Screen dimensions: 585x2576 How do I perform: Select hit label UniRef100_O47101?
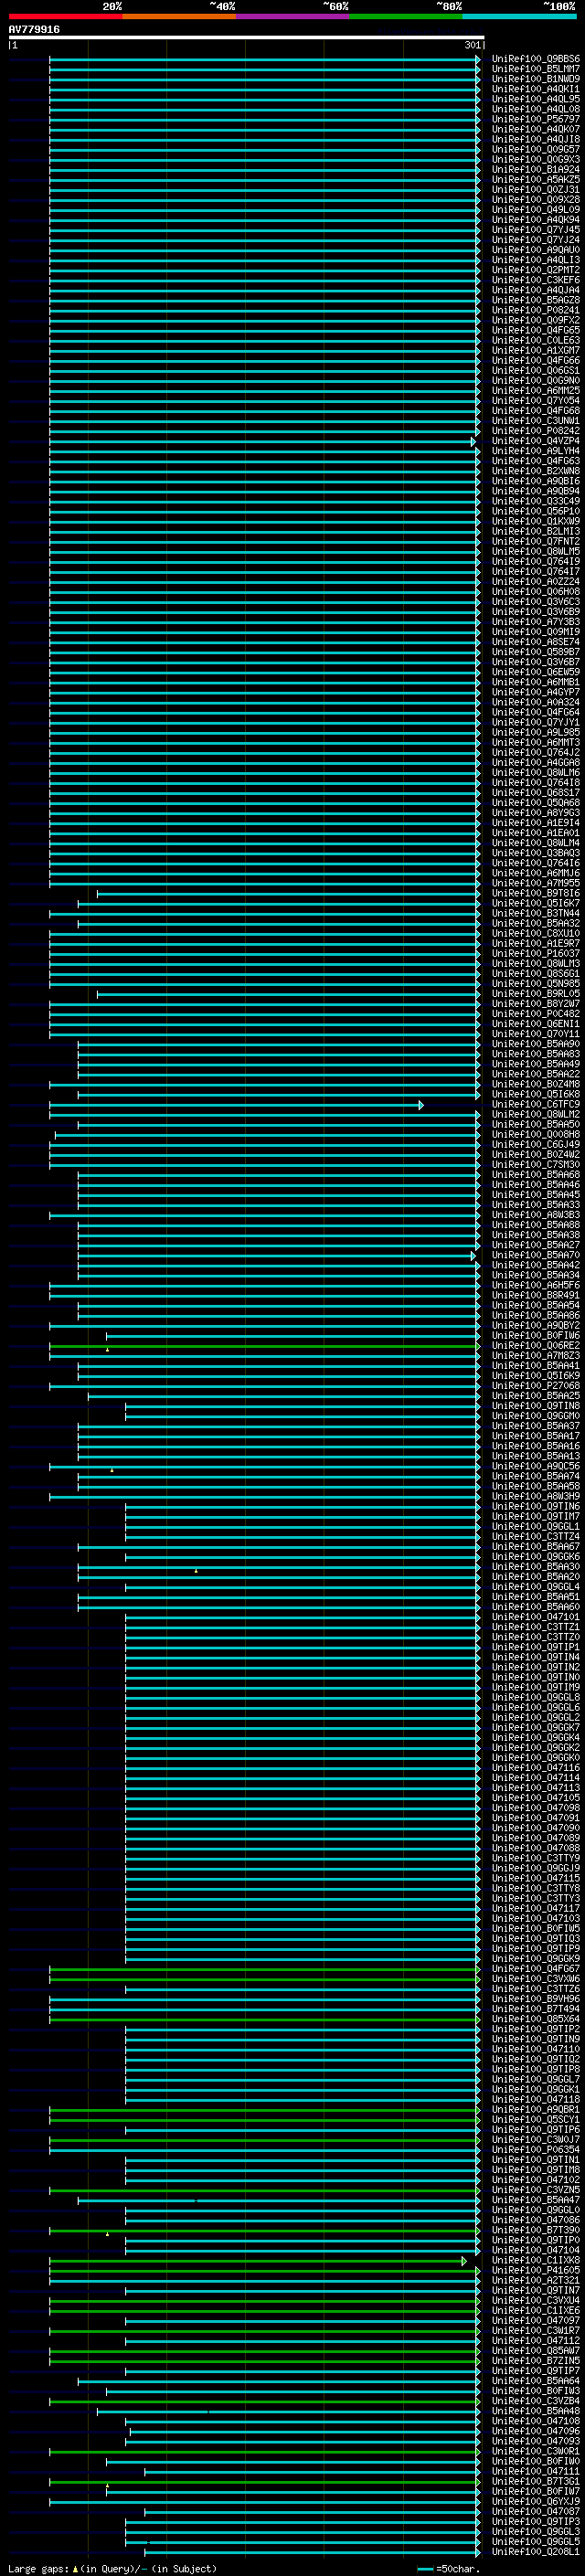[536, 1617]
